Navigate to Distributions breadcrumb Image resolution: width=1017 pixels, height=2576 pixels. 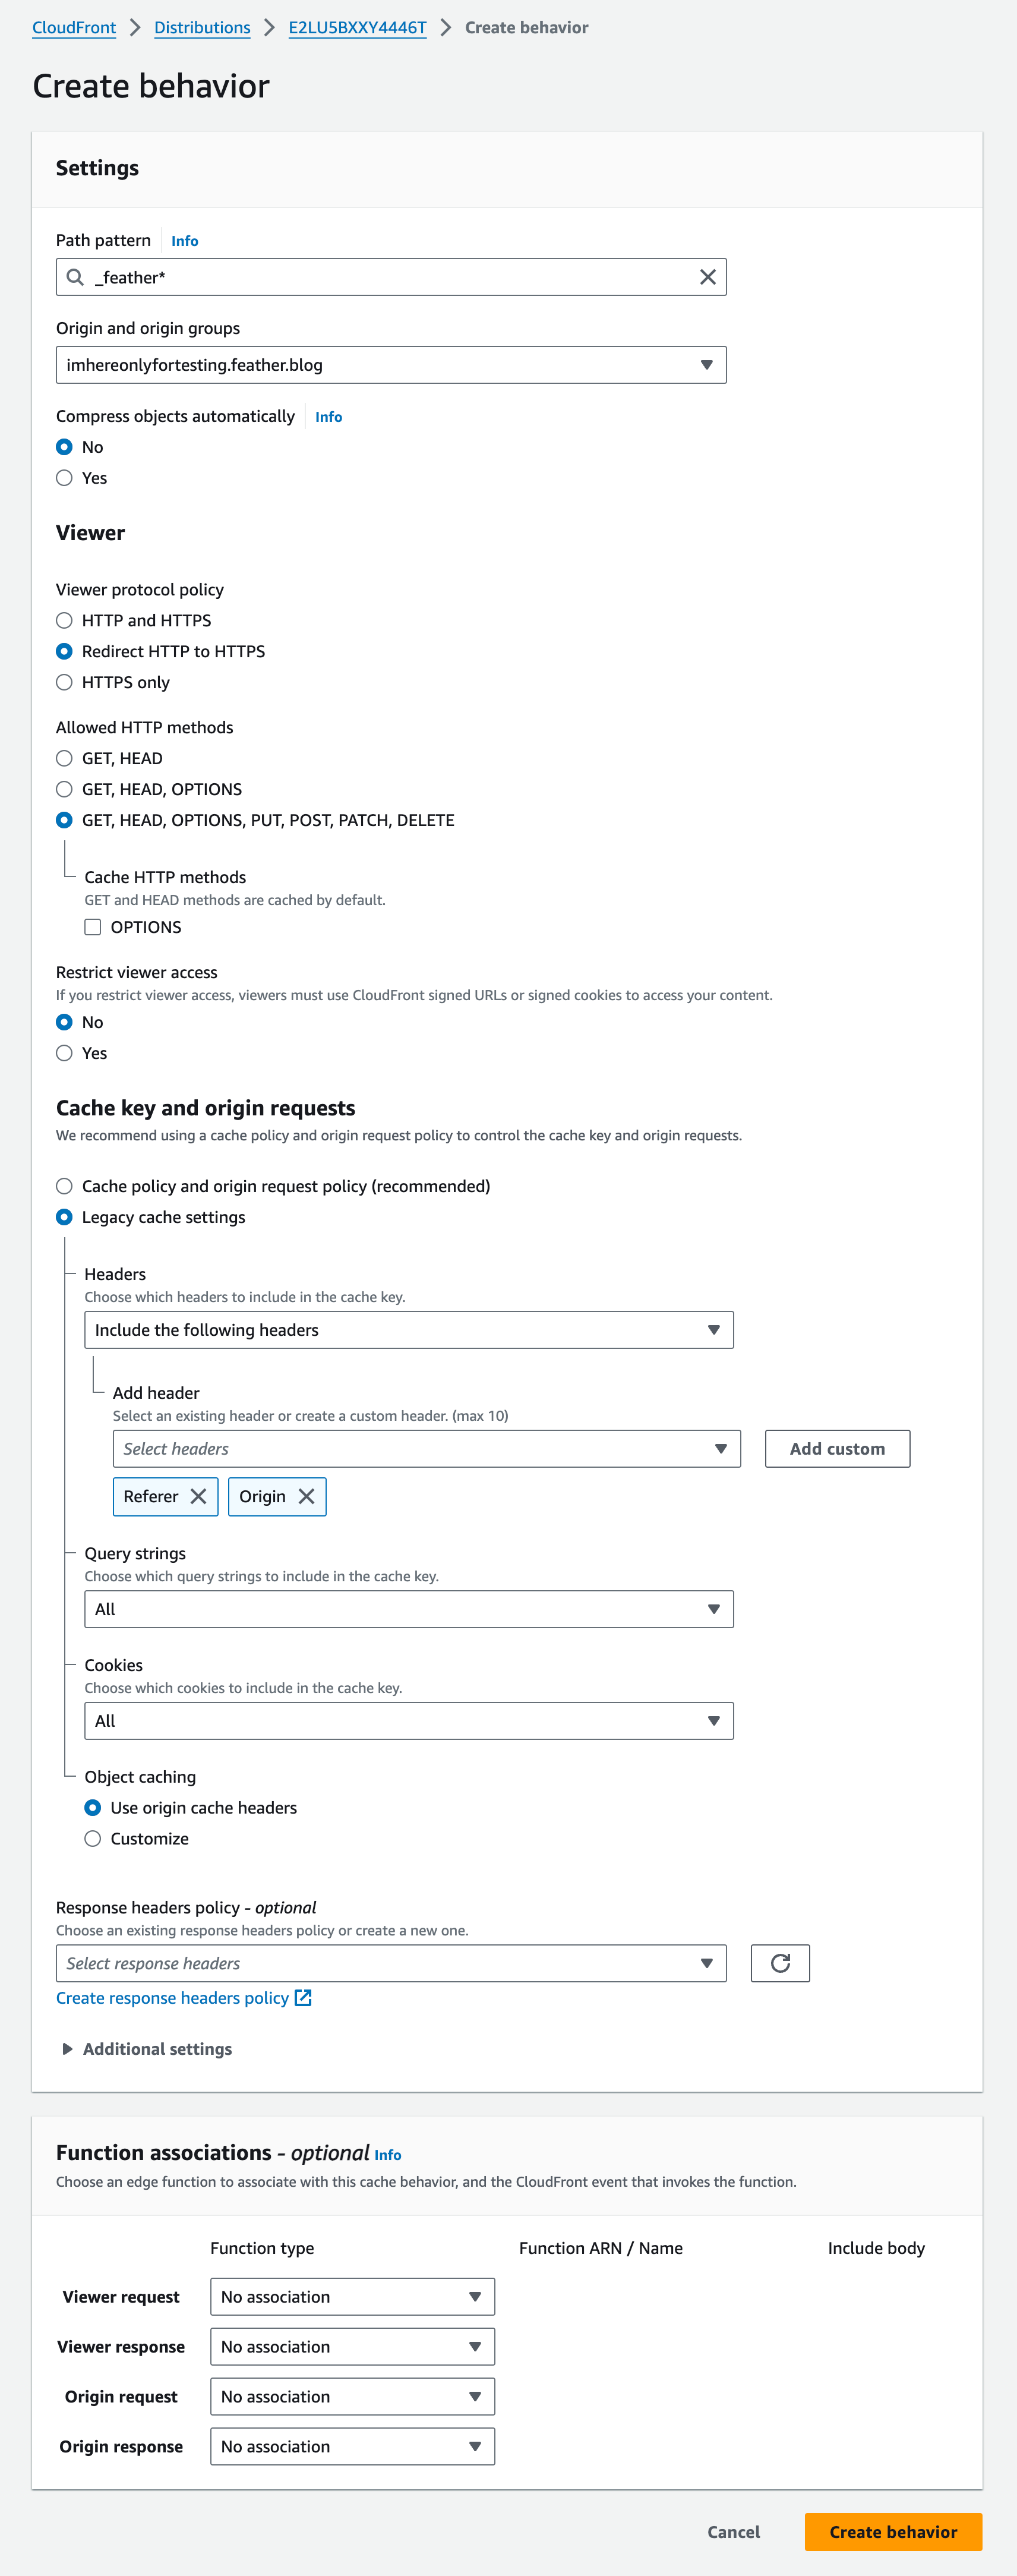point(202,28)
